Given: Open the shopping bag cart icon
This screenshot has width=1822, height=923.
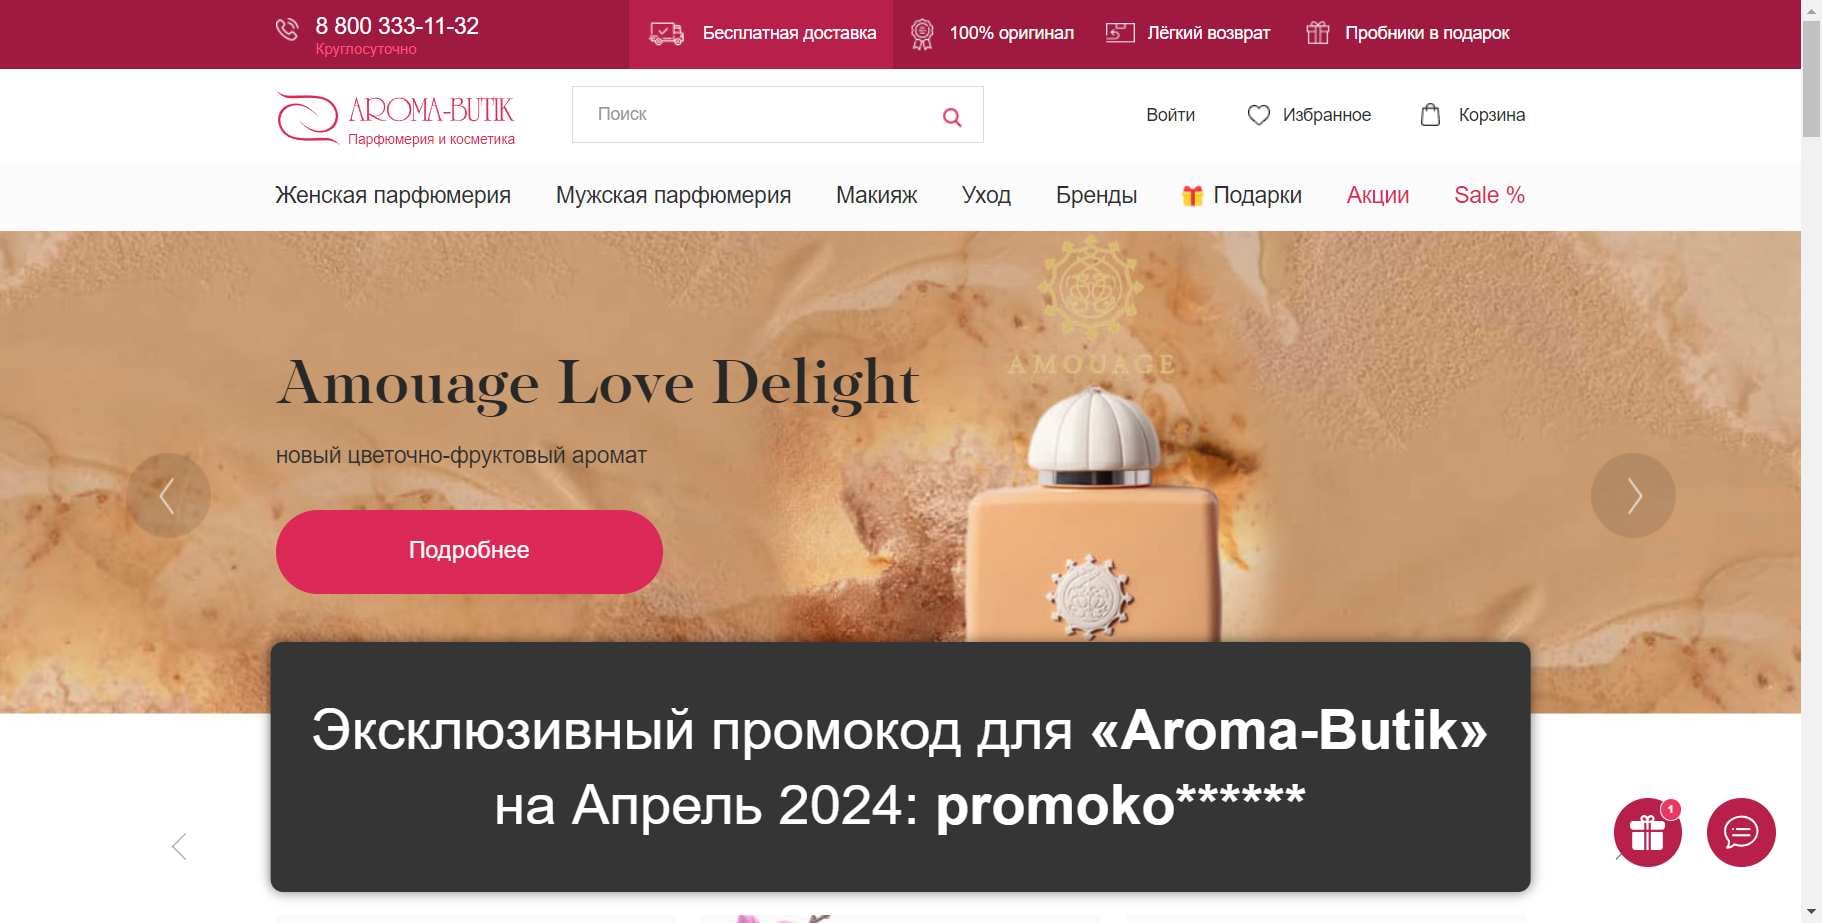Looking at the screenshot, I should point(1431,115).
